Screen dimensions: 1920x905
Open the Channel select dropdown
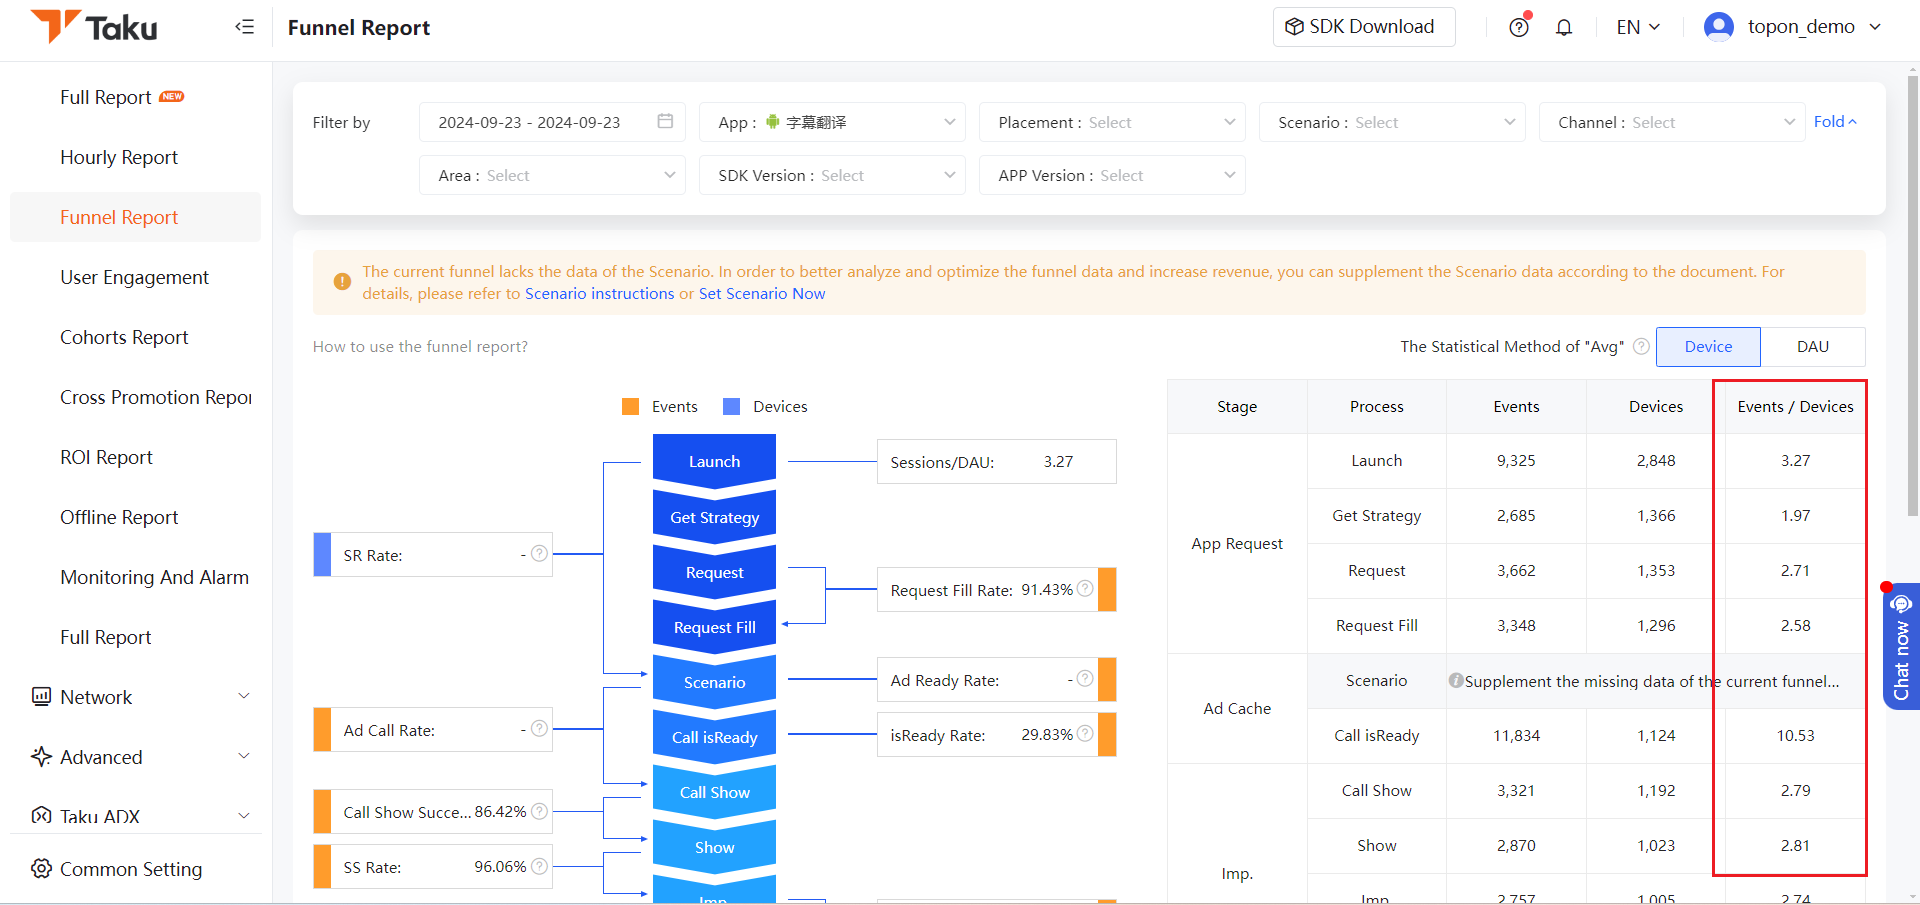coord(1672,122)
